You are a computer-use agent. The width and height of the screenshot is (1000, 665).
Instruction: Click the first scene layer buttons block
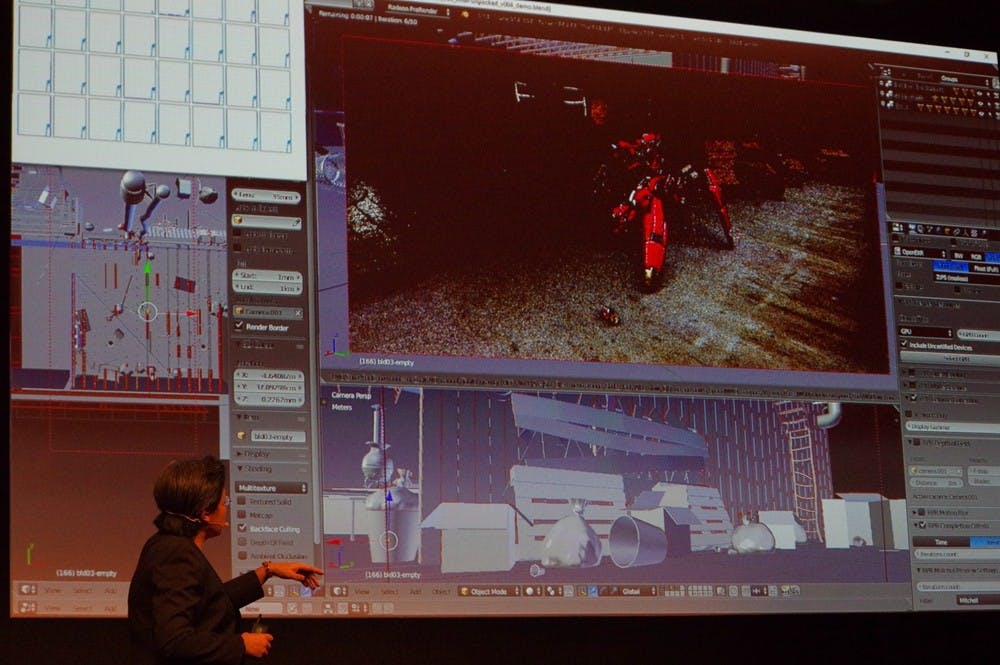point(672,592)
